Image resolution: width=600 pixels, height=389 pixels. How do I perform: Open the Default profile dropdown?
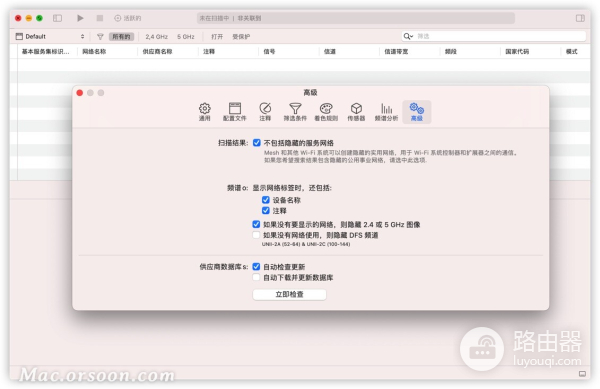click(50, 36)
